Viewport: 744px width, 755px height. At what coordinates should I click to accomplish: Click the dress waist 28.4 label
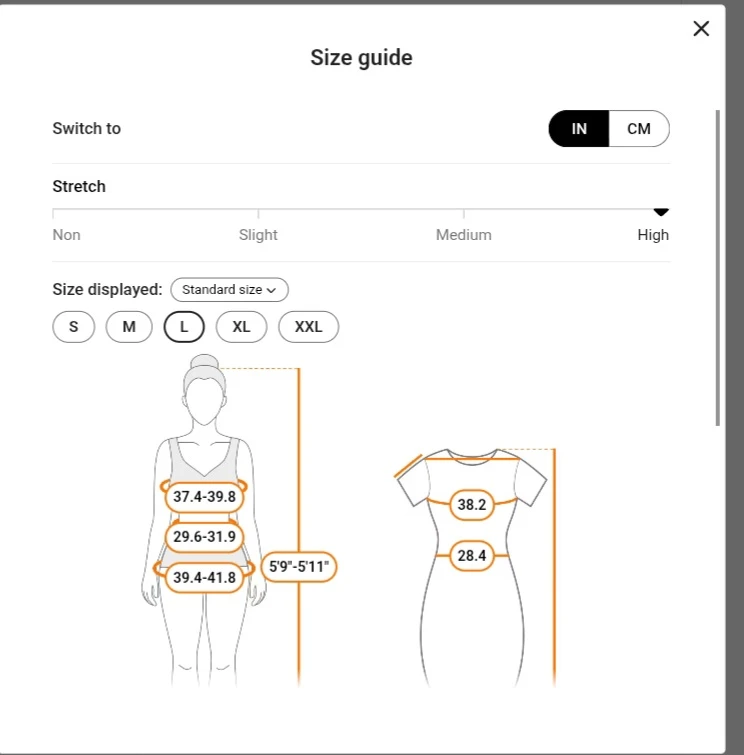(472, 555)
